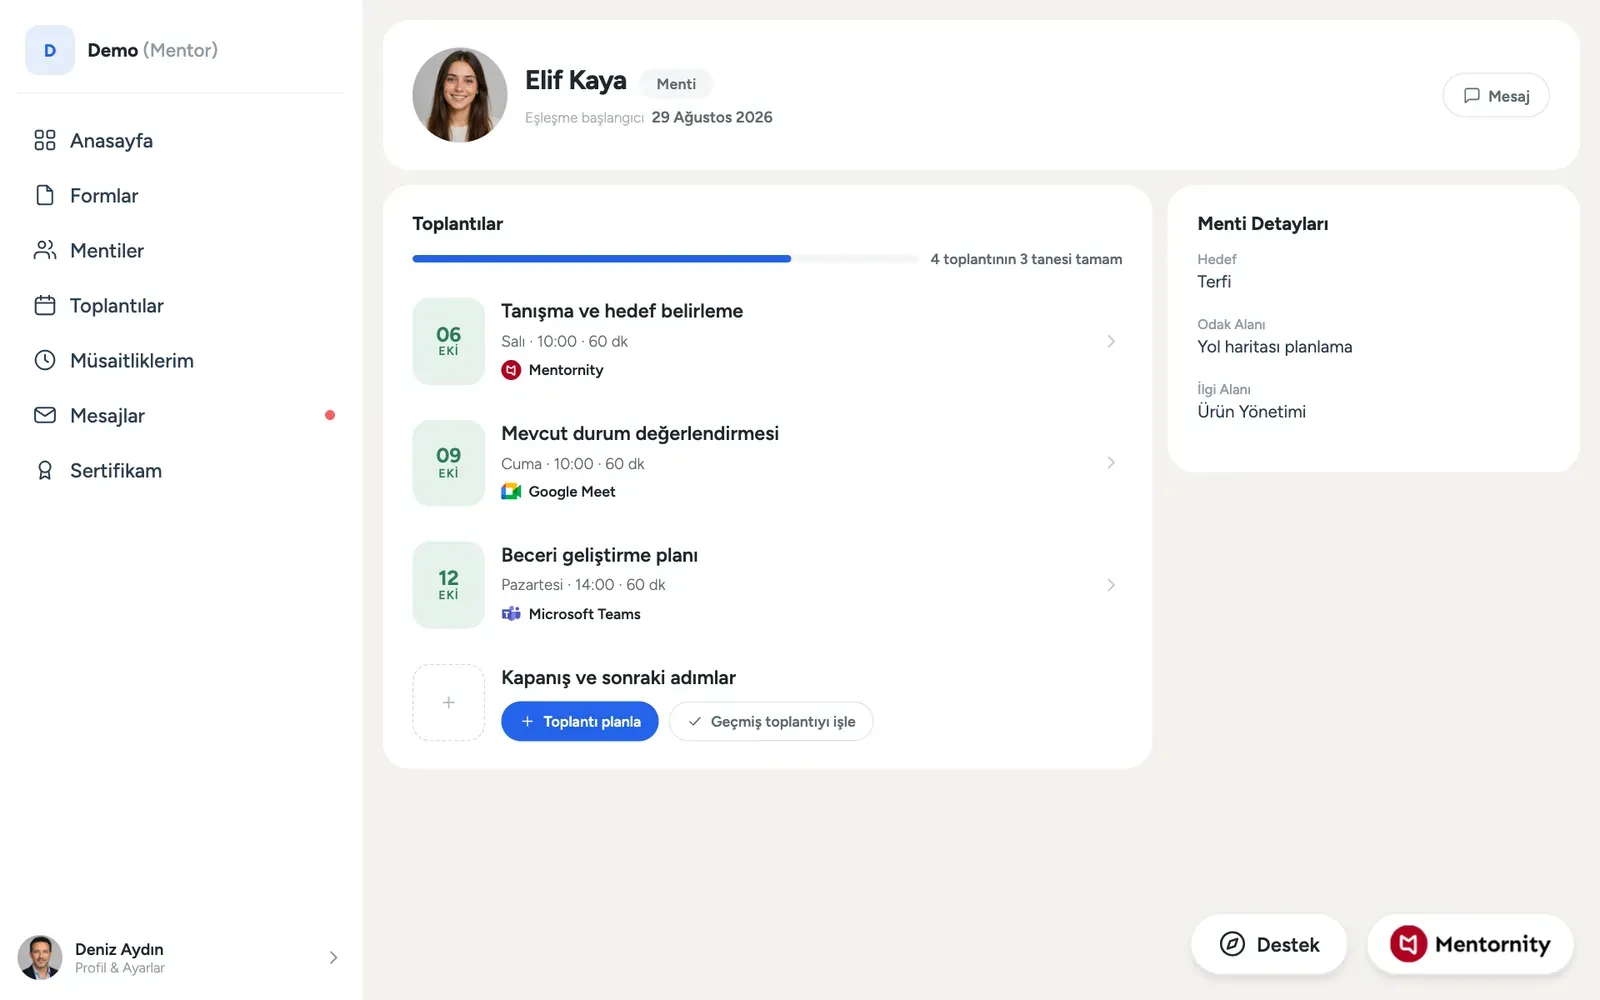
Task: Click Toplantı planla button
Action: click(x=580, y=722)
